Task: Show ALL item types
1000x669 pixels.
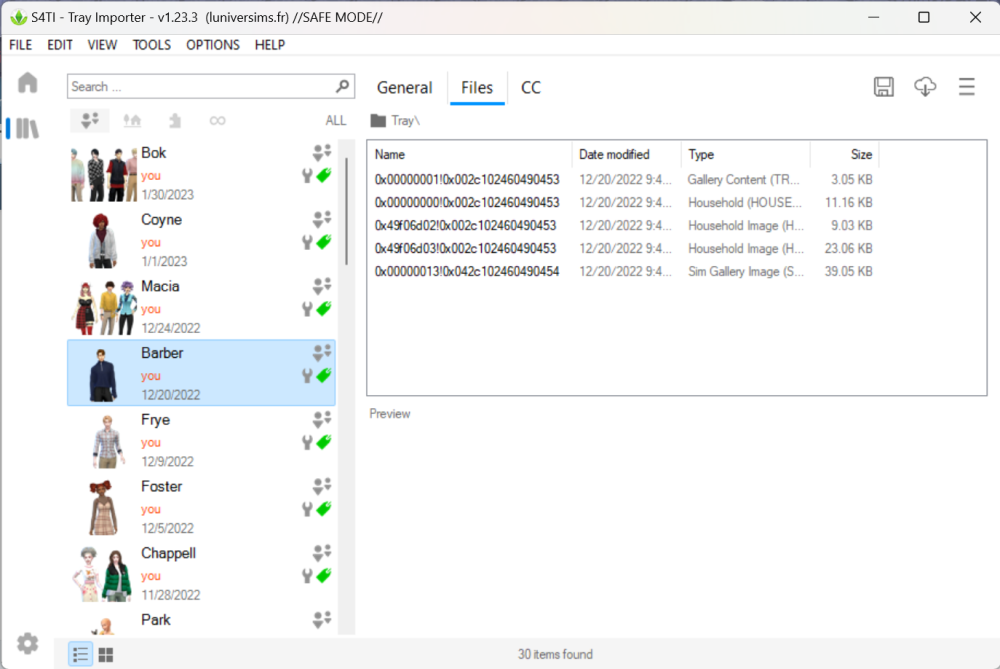Action: click(335, 121)
